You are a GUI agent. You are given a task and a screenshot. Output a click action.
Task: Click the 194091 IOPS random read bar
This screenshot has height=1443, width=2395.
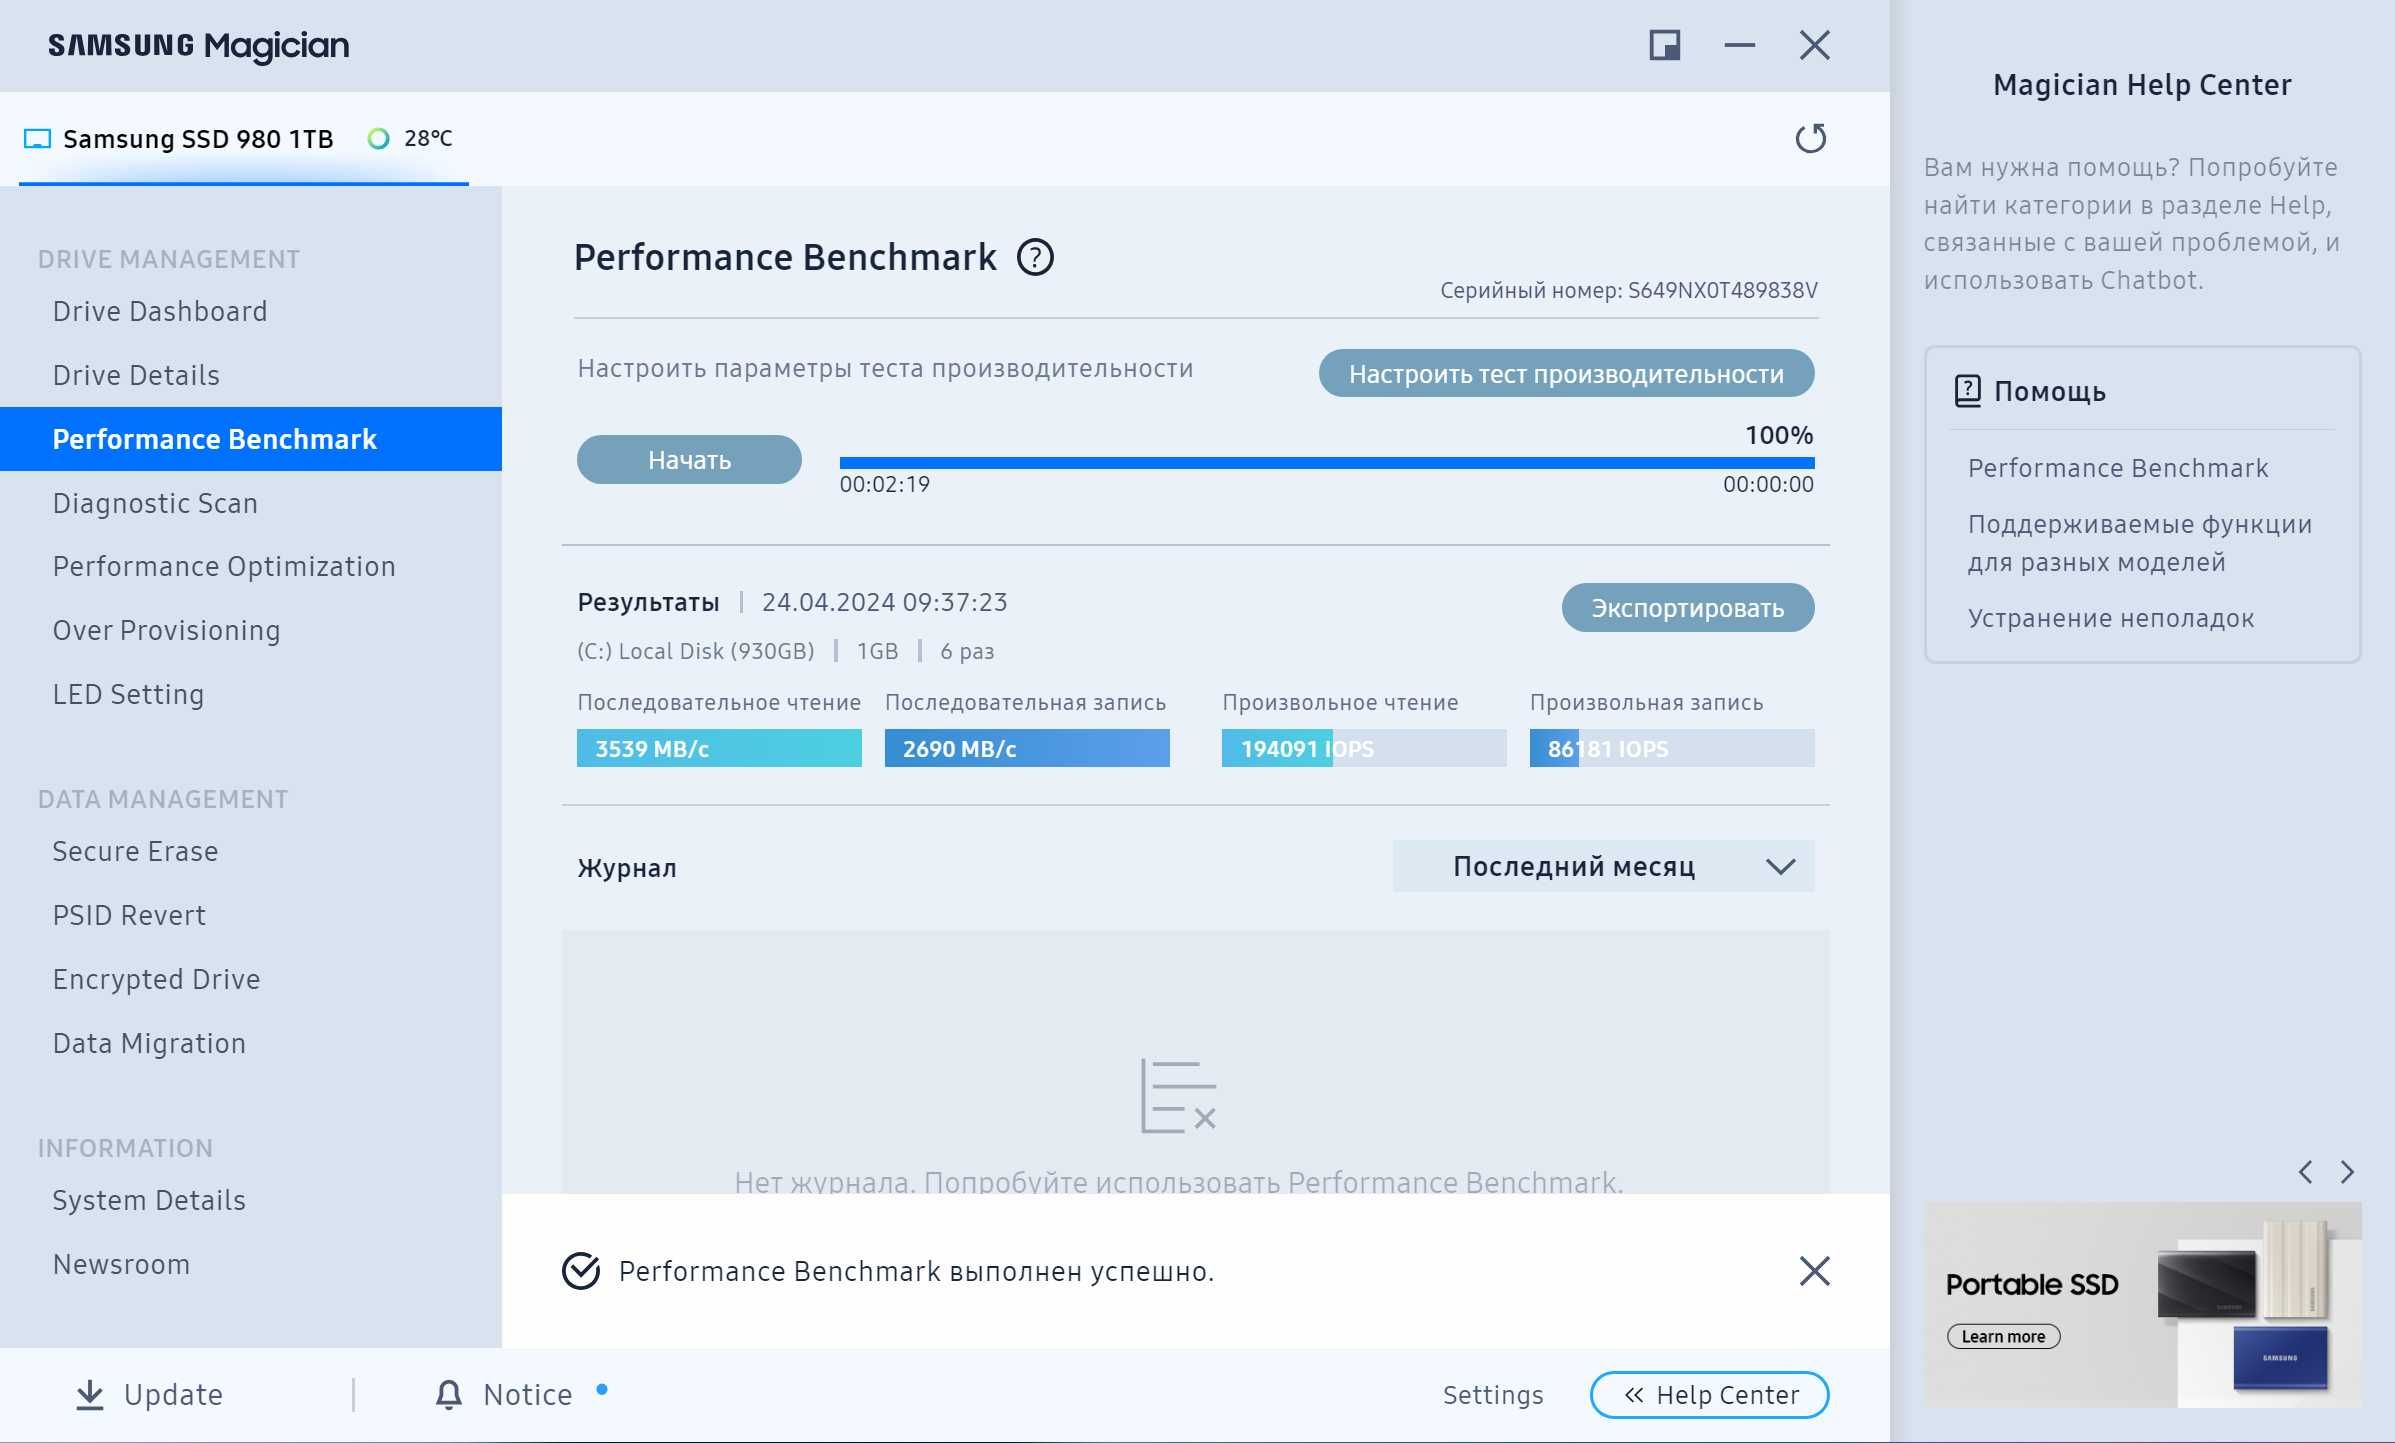coord(1364,748)
